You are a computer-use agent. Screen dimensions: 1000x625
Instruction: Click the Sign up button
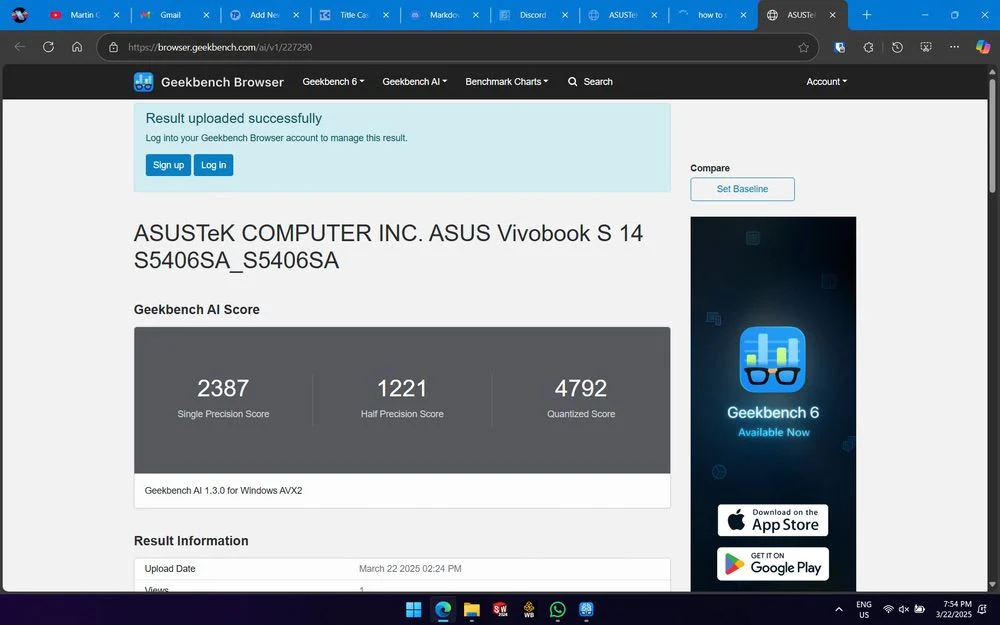168,165
